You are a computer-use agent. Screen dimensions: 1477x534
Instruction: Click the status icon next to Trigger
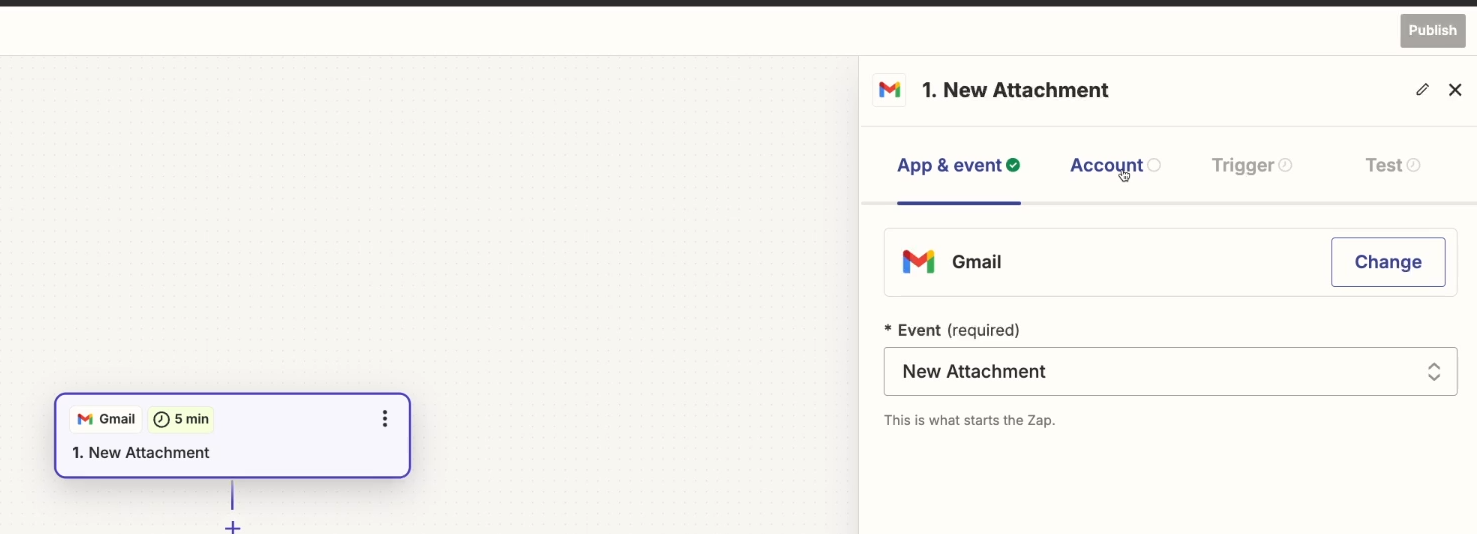pyautogui.click(x=1285, y=166)
